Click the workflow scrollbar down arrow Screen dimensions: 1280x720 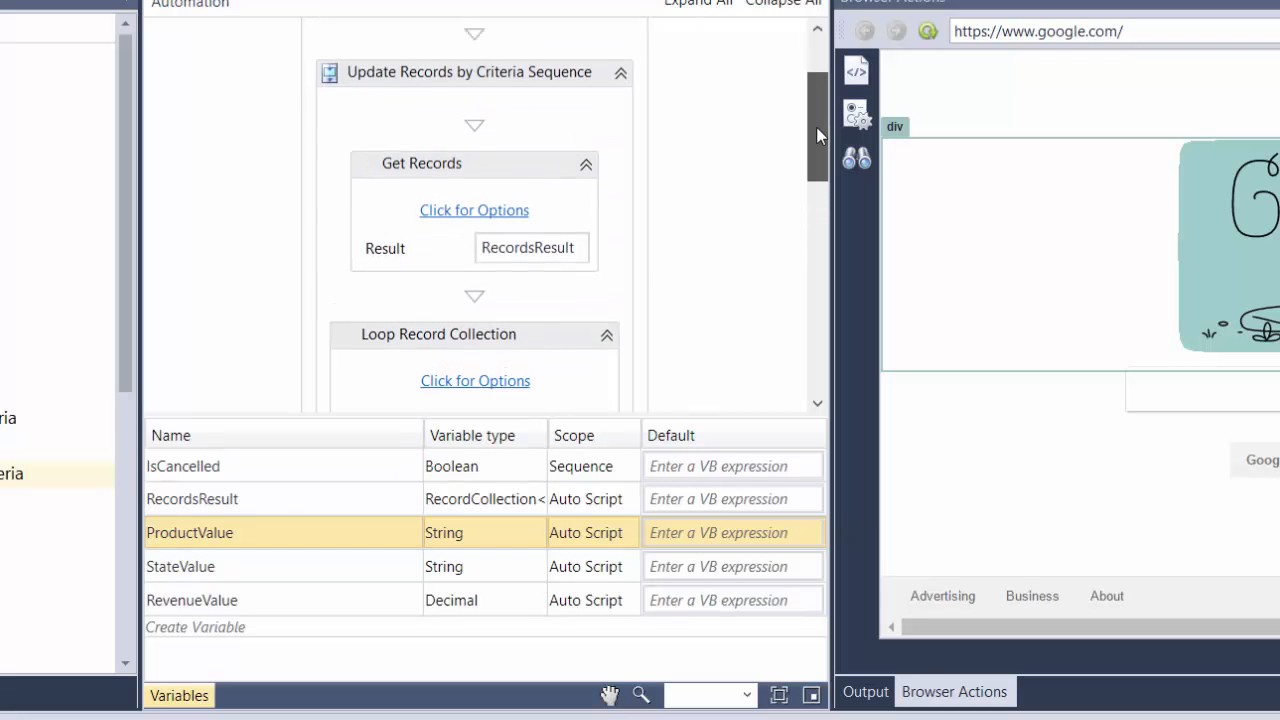[x=817, y=403]
